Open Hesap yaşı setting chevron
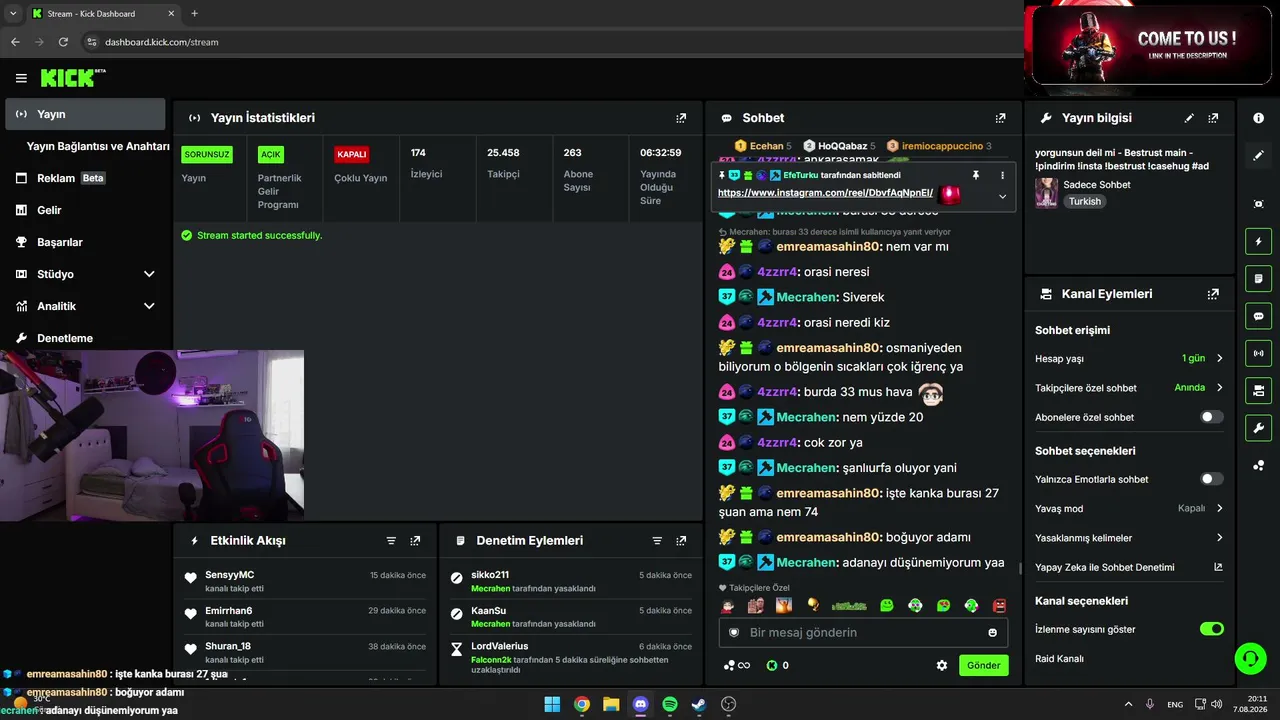Viewport: 1280px width, 720px height. click(1219, 358)
